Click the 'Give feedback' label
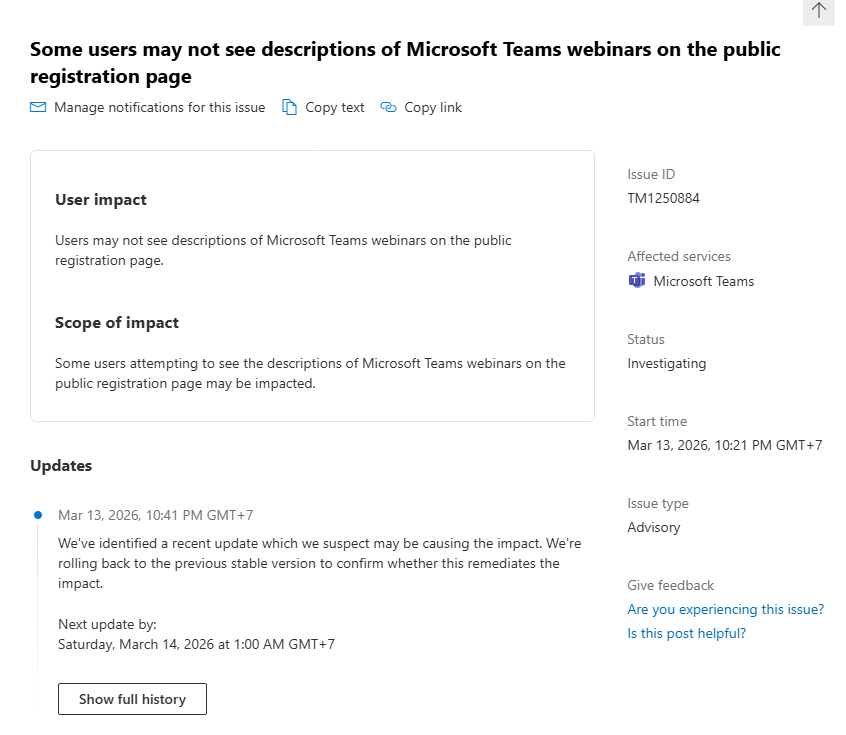The image size is (846, 735). click(670, 585)
